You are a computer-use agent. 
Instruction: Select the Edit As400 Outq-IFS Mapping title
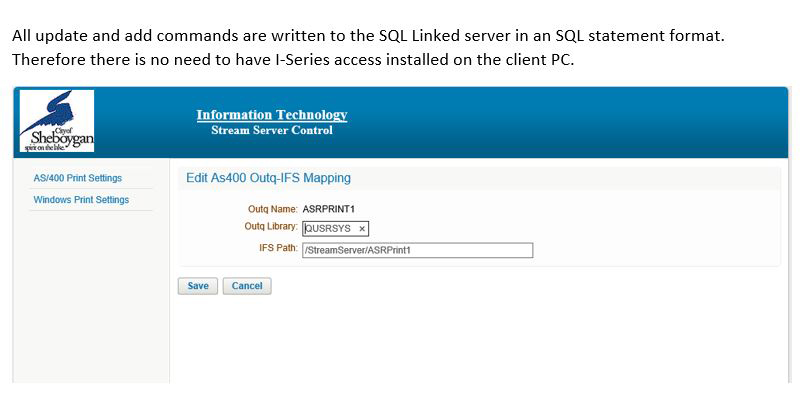(268, 178)
